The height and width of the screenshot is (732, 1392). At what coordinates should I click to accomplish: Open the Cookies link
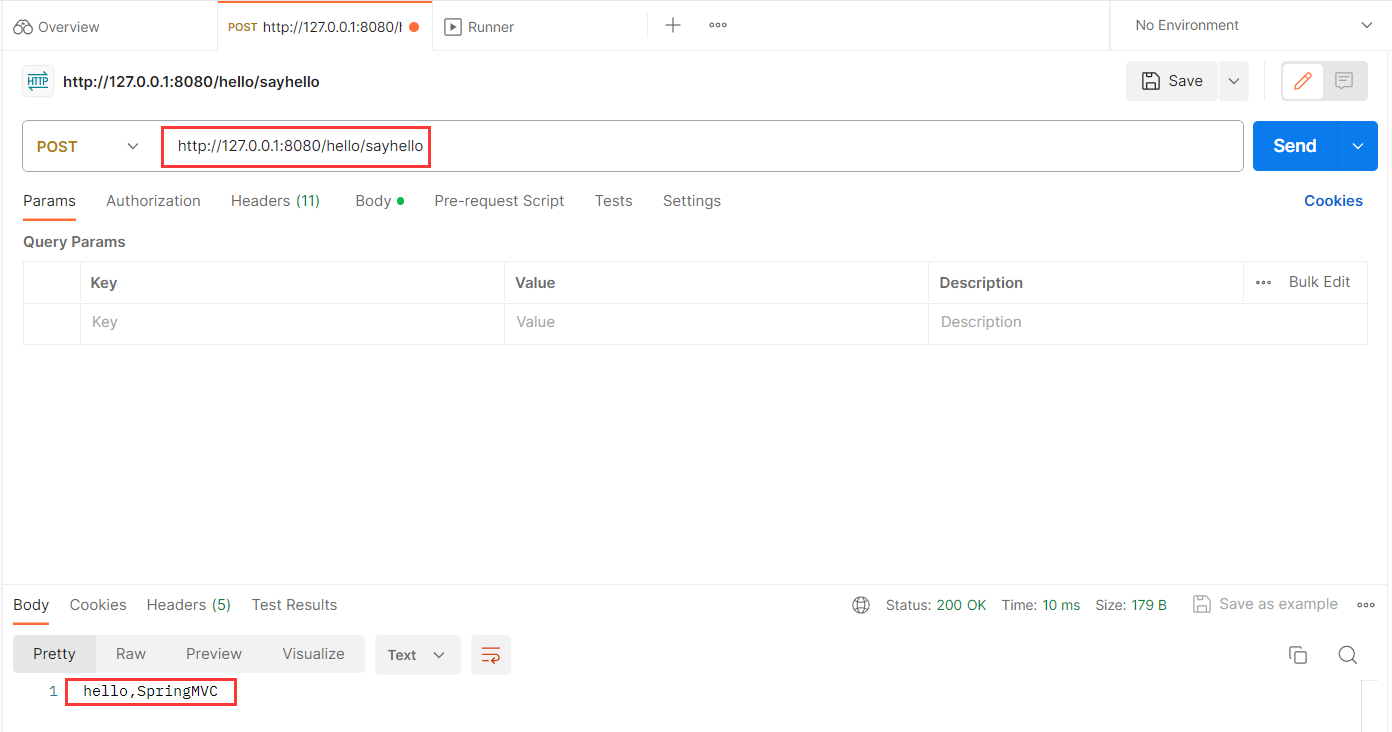tap(1333, 201)
